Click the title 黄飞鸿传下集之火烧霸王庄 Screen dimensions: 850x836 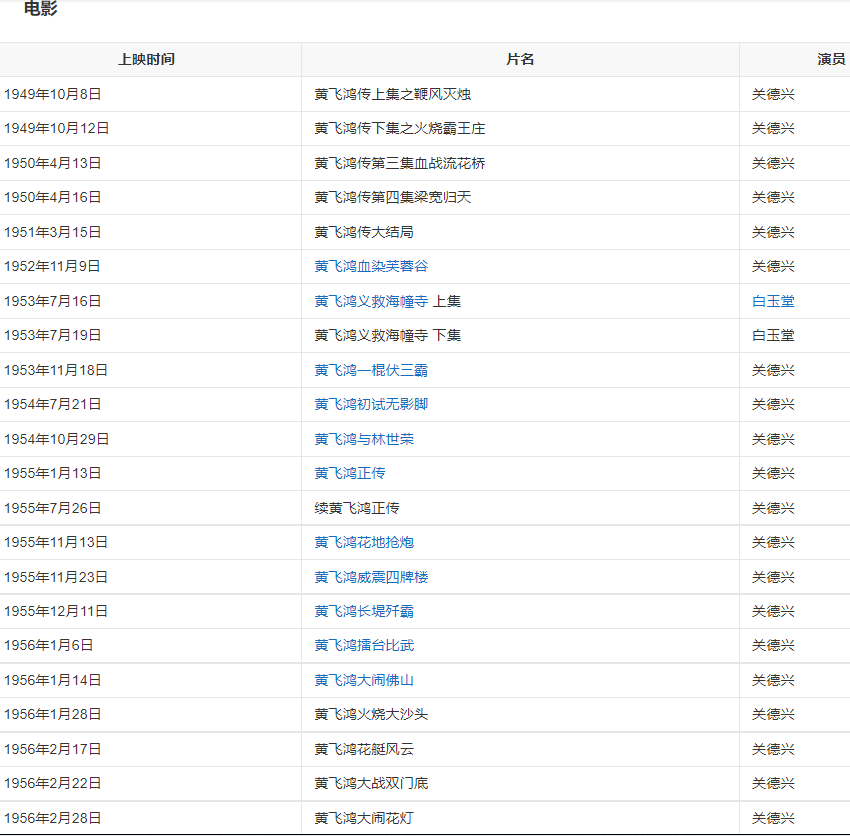[x=400, y=128]
